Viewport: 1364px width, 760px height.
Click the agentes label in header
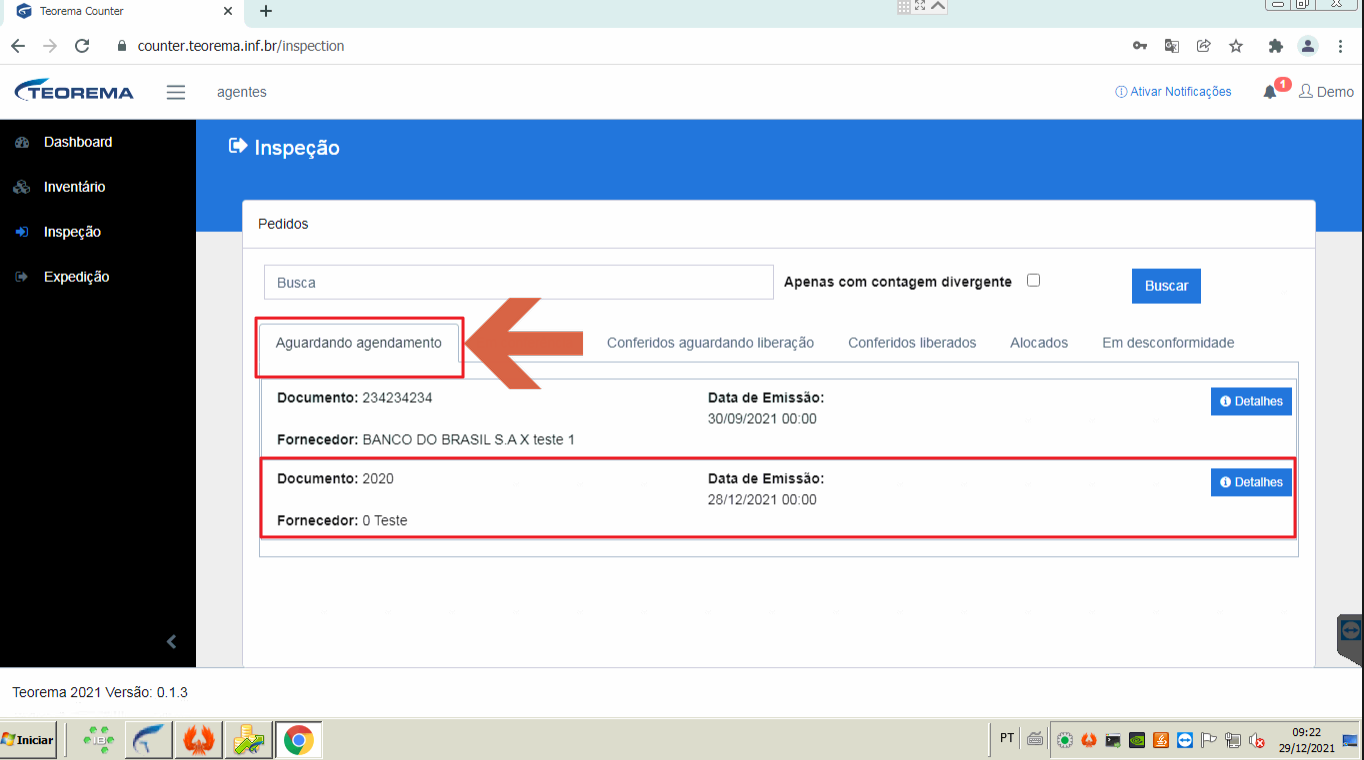click(x=242, y=92)
